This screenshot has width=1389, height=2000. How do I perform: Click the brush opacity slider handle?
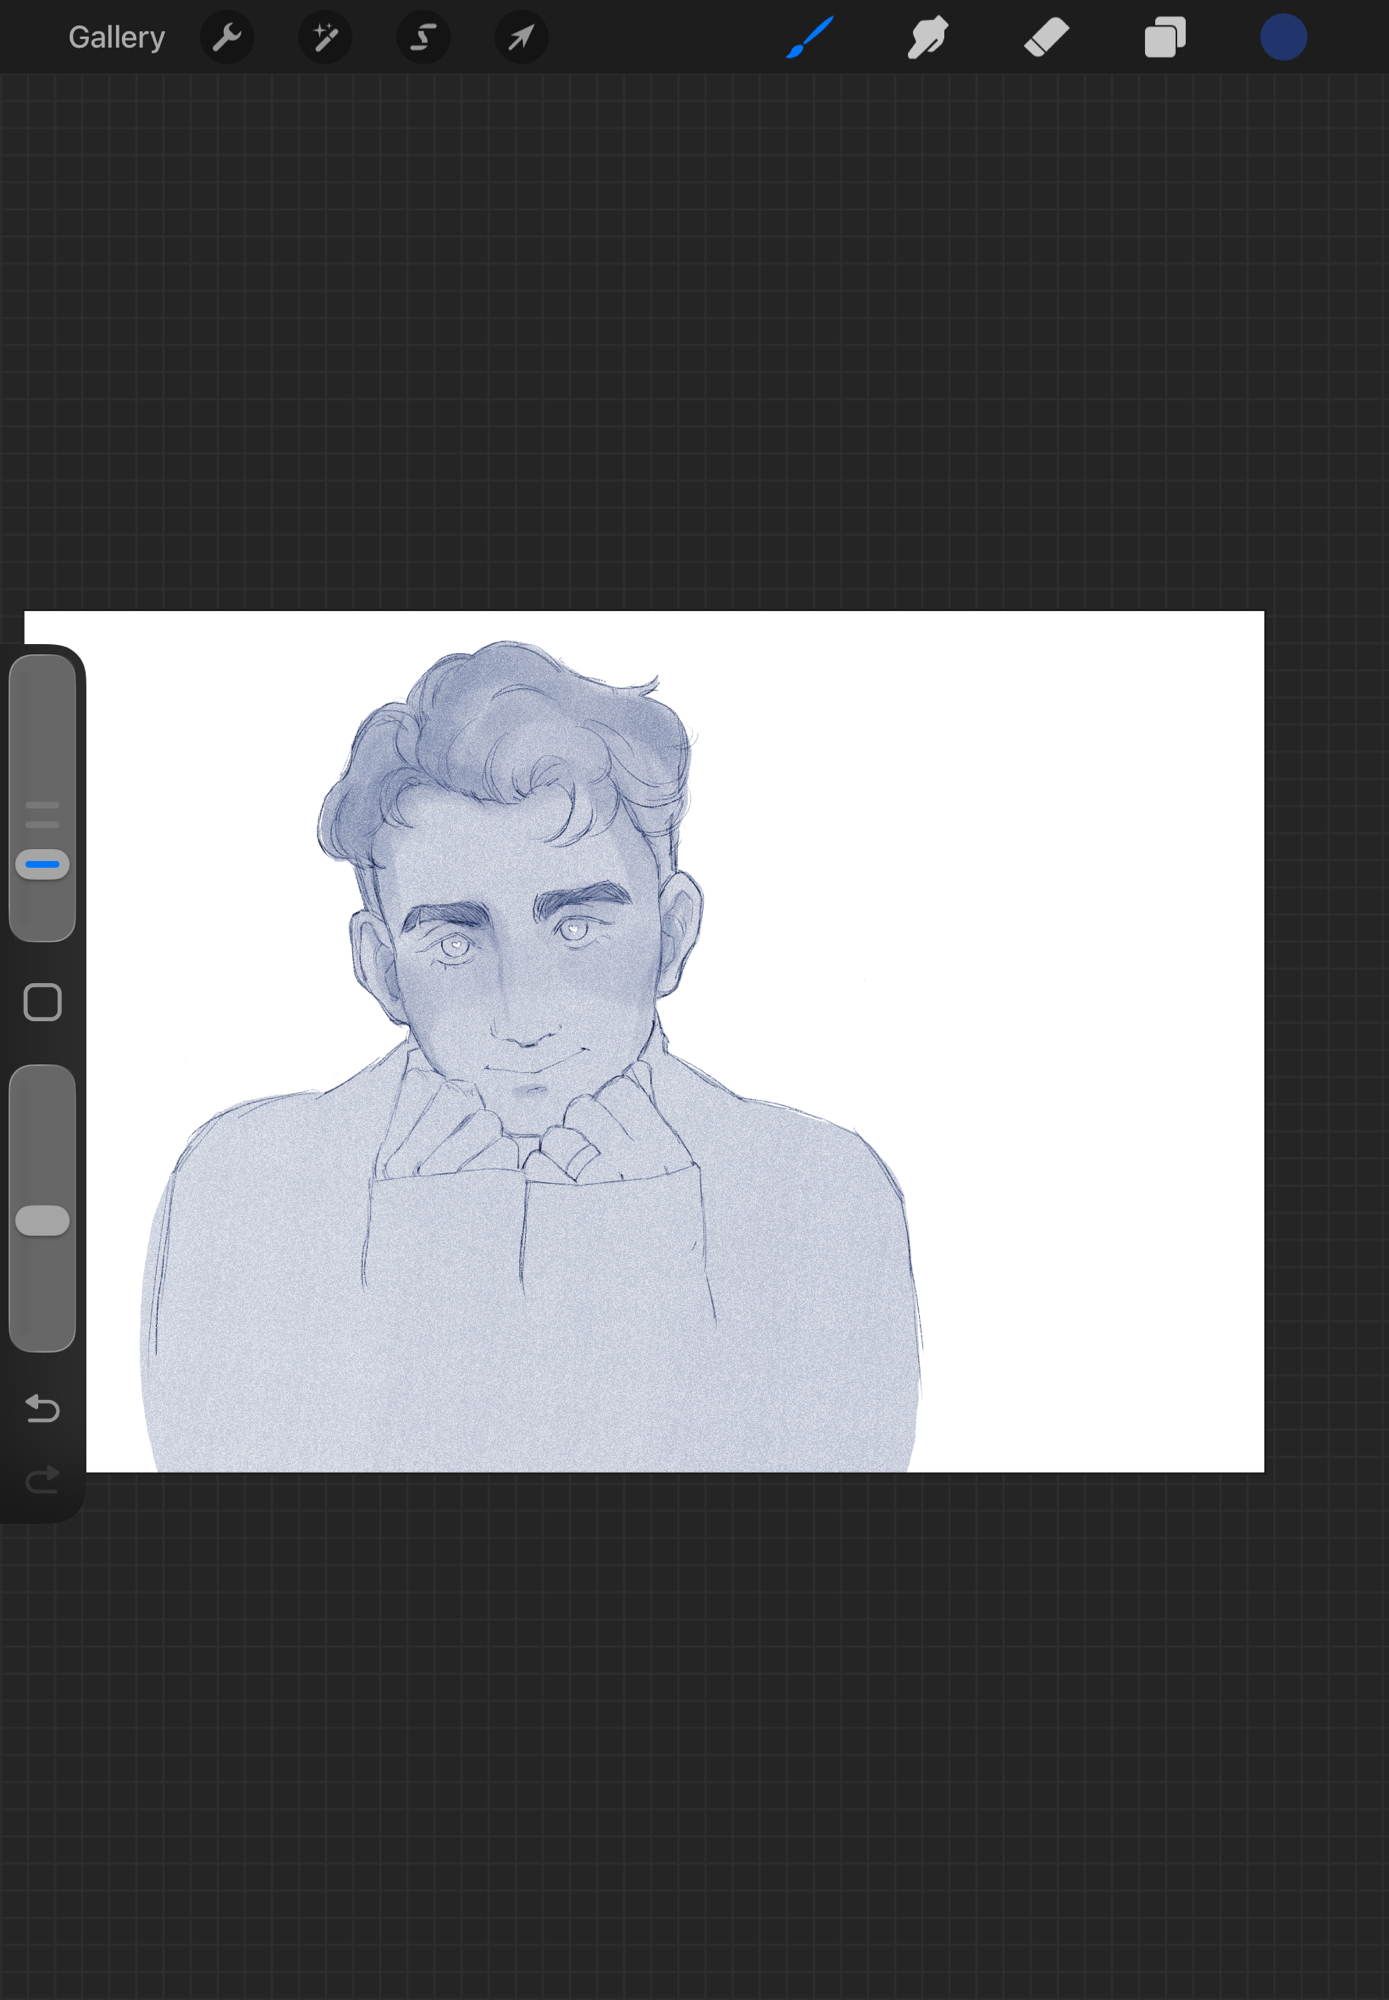click(x=42, y=1221)
